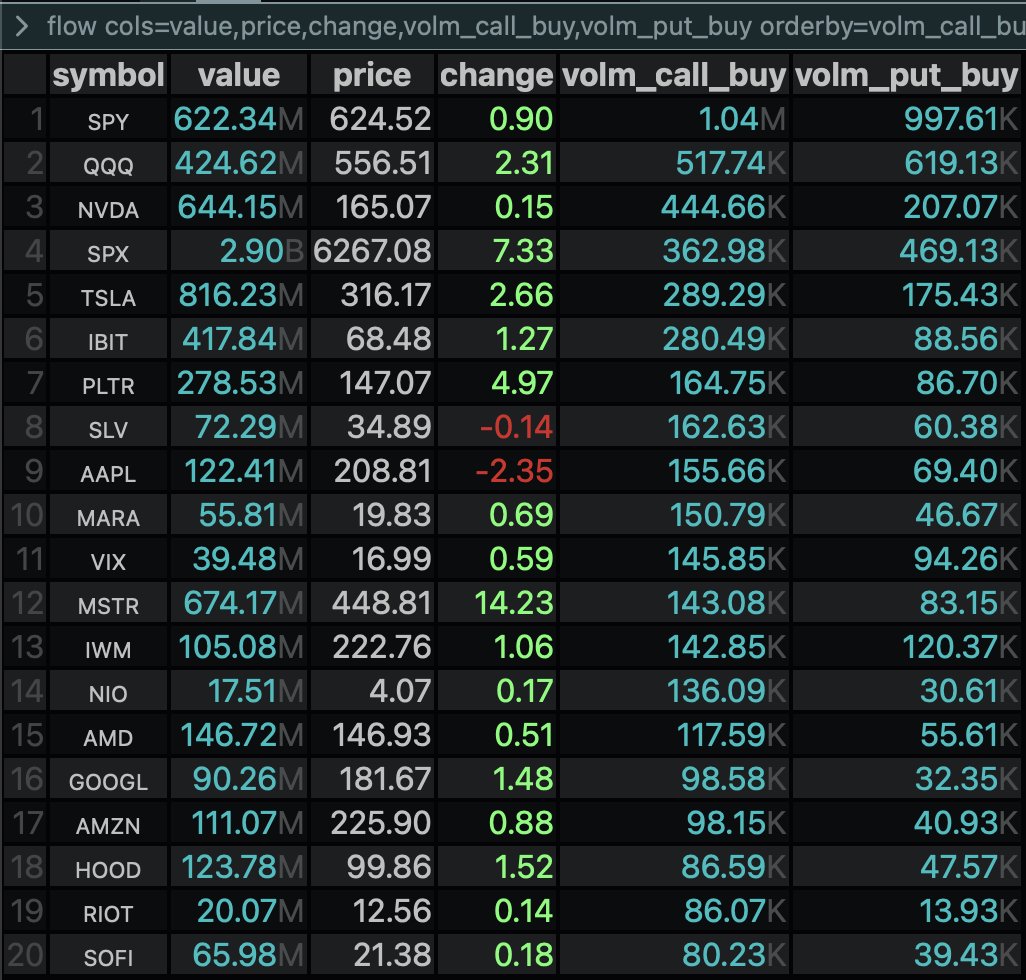Select the QQQ symbol cell
The width and height of the screenshot is (1026, 980).
(x=108, y=164)
